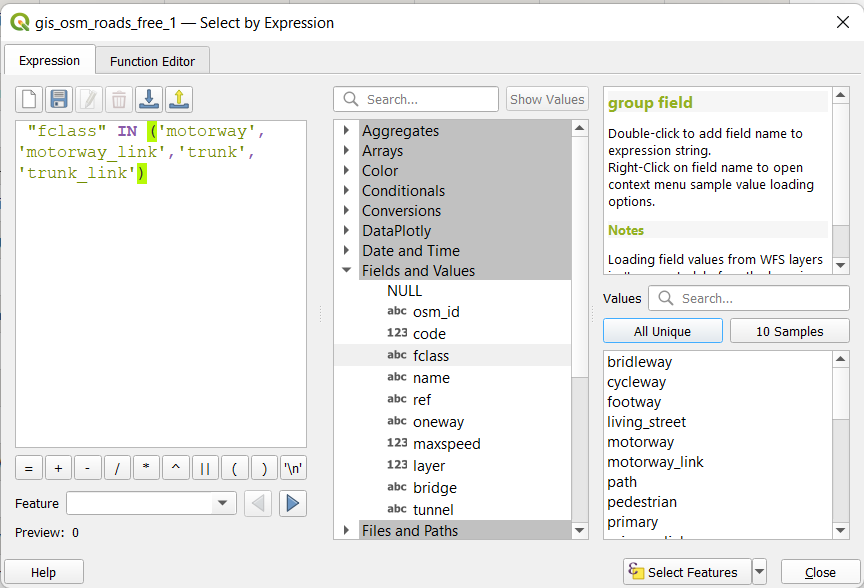Save the expression with the floppy disk icon
This screenshot has width=864, height=588.
[x=59, y=99]
